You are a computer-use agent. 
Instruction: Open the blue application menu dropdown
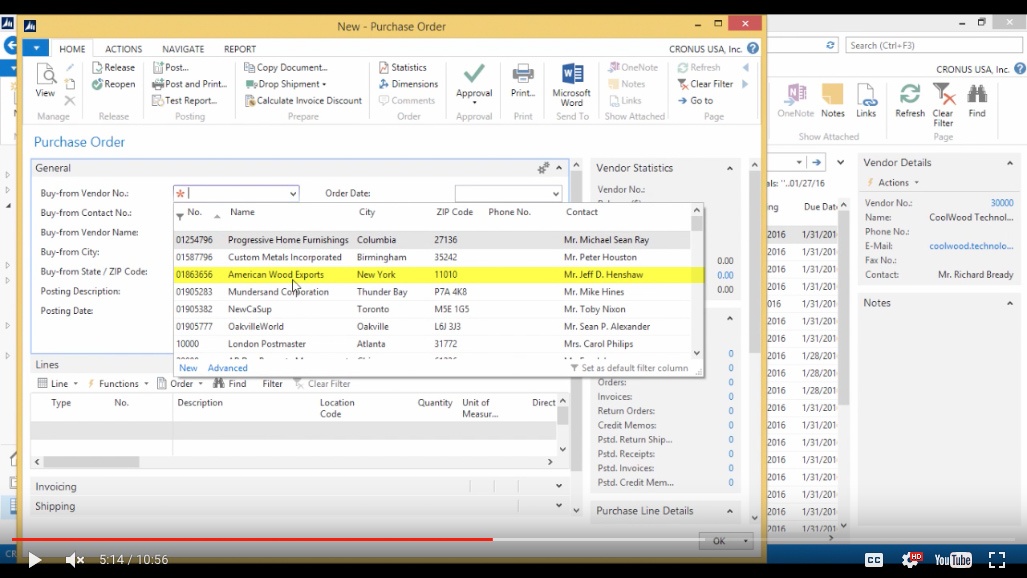pyautogui.click(x=36, y=48)
